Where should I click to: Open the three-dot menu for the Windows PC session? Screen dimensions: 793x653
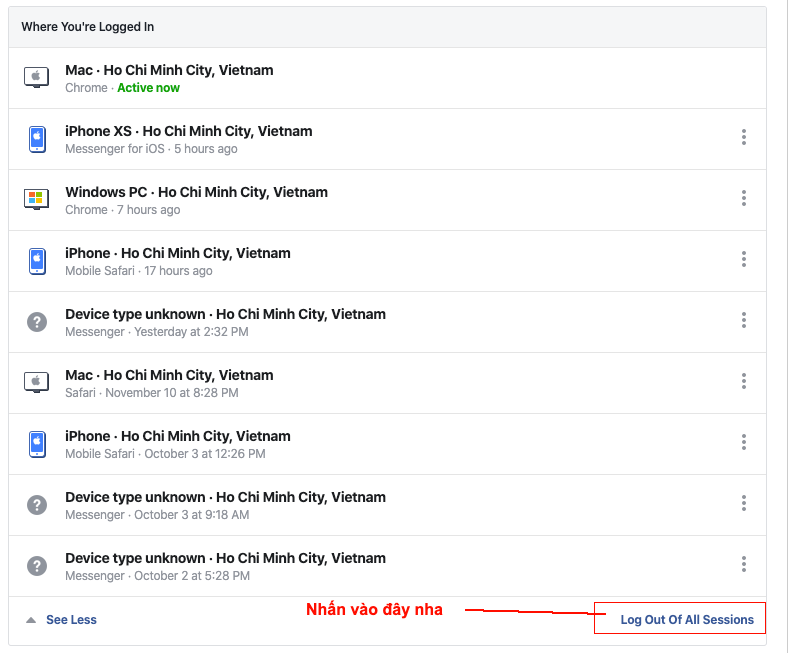(743, 198)
